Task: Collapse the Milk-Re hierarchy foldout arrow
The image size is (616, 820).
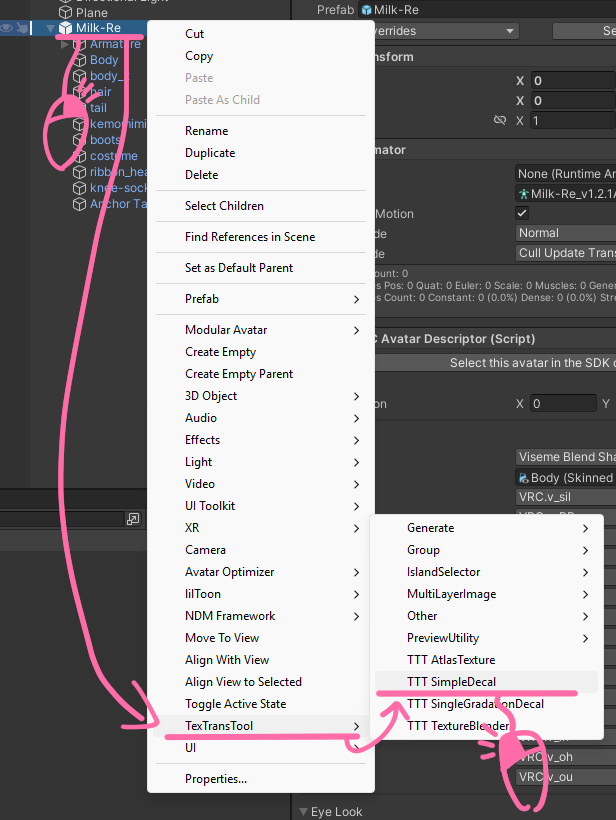Action: [x=50, y=28]
